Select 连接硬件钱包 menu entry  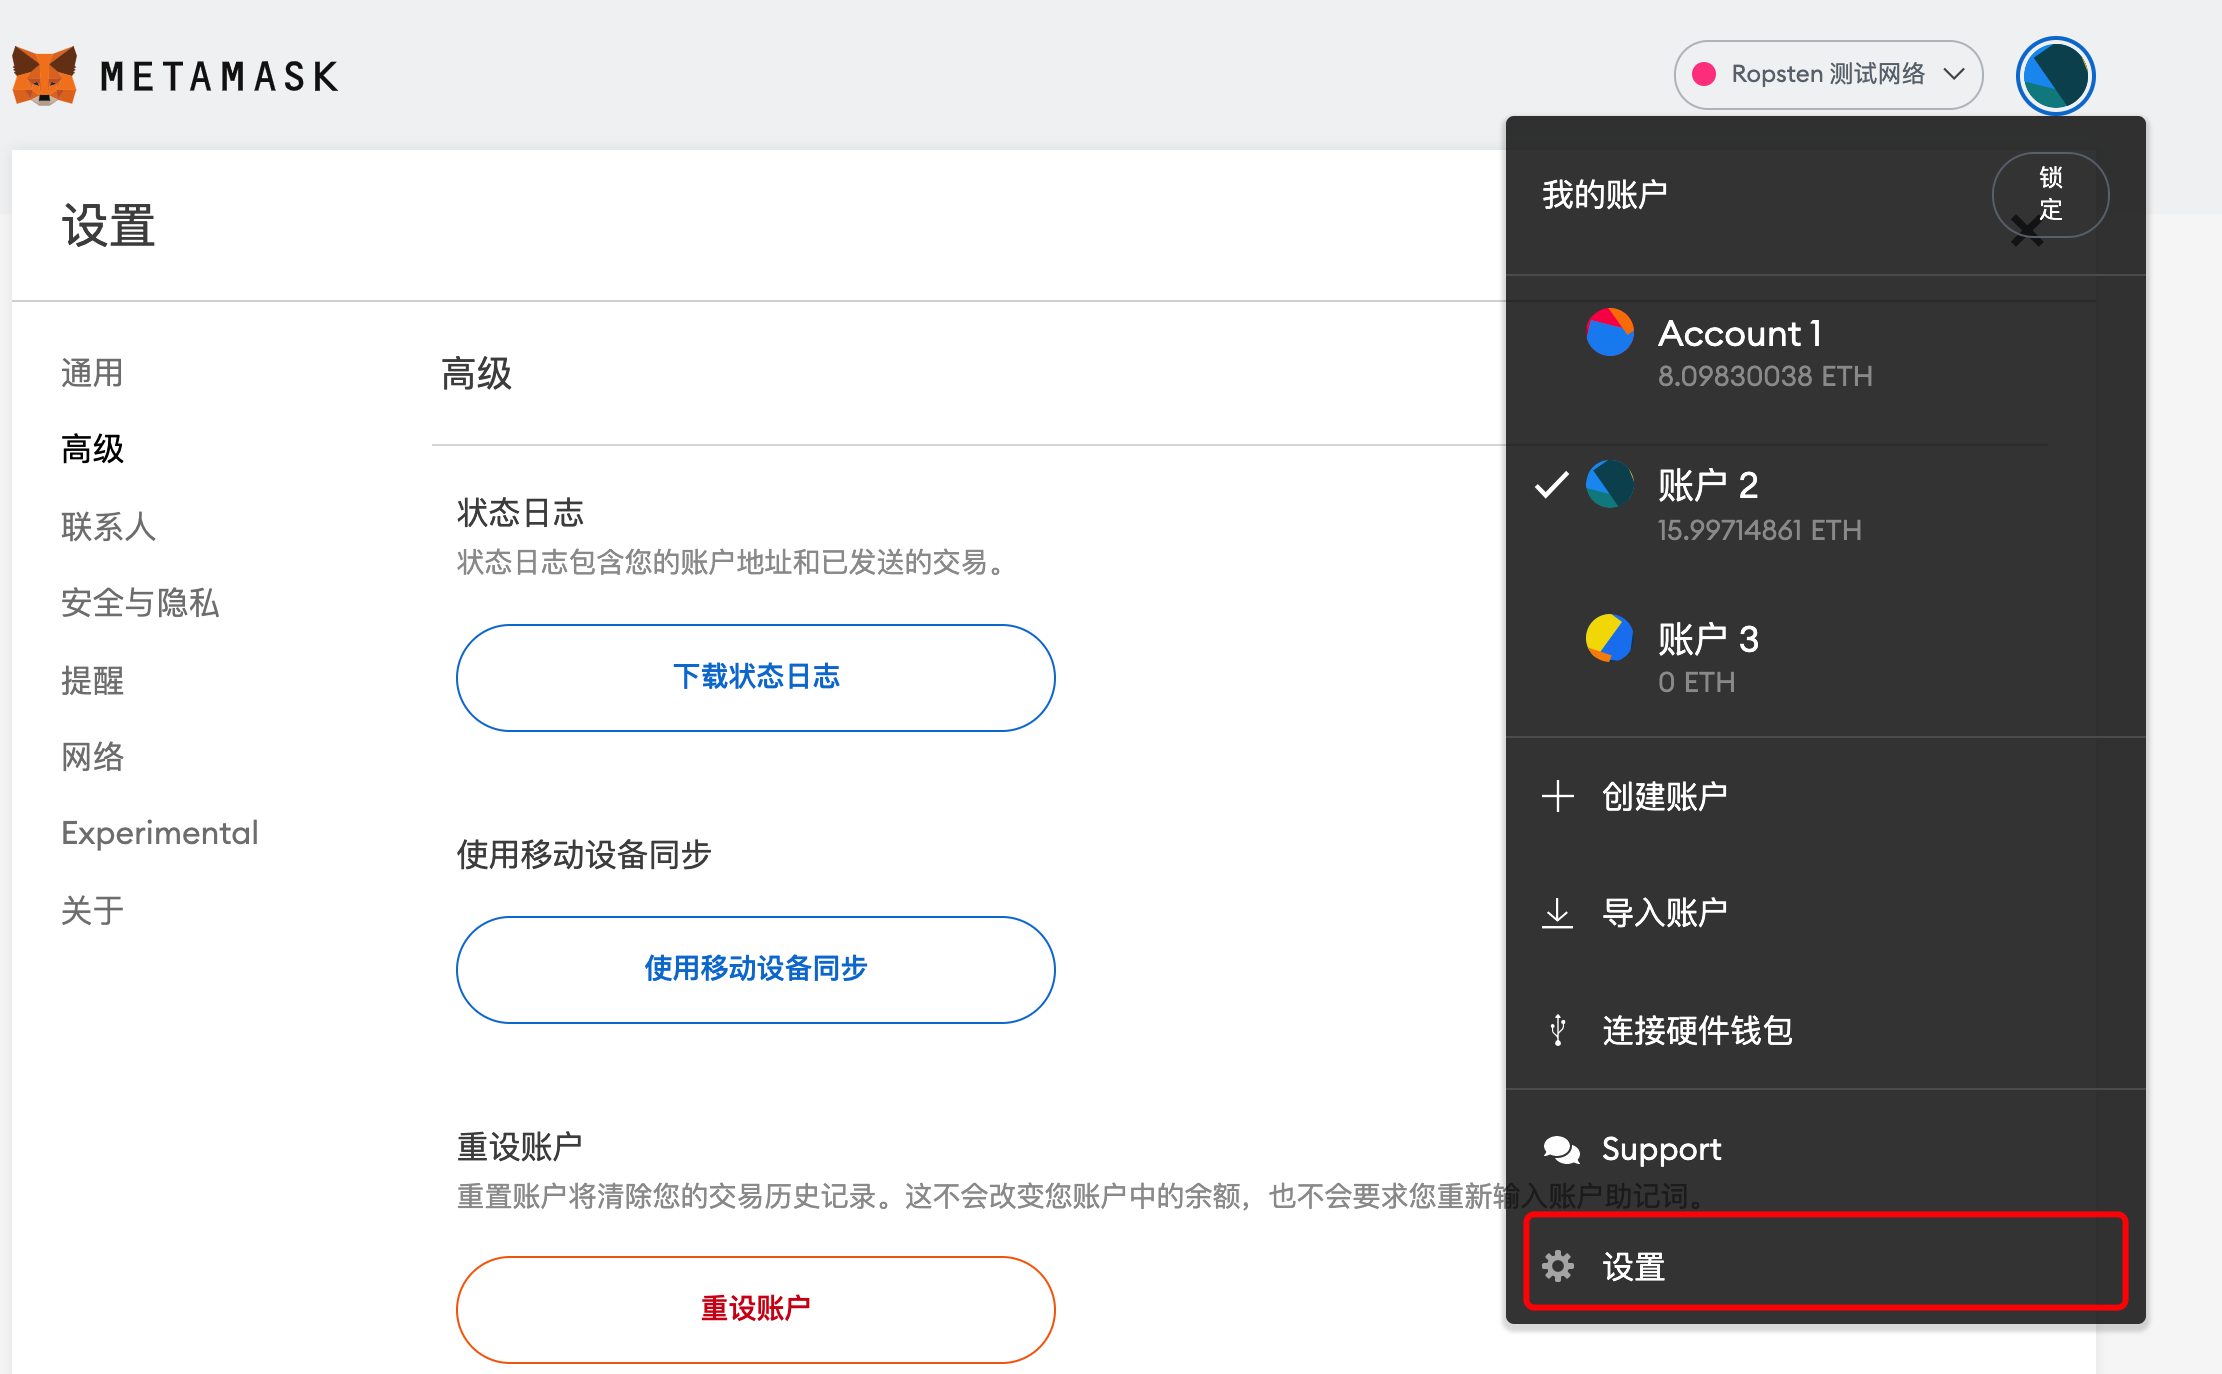(1697, 1030)
